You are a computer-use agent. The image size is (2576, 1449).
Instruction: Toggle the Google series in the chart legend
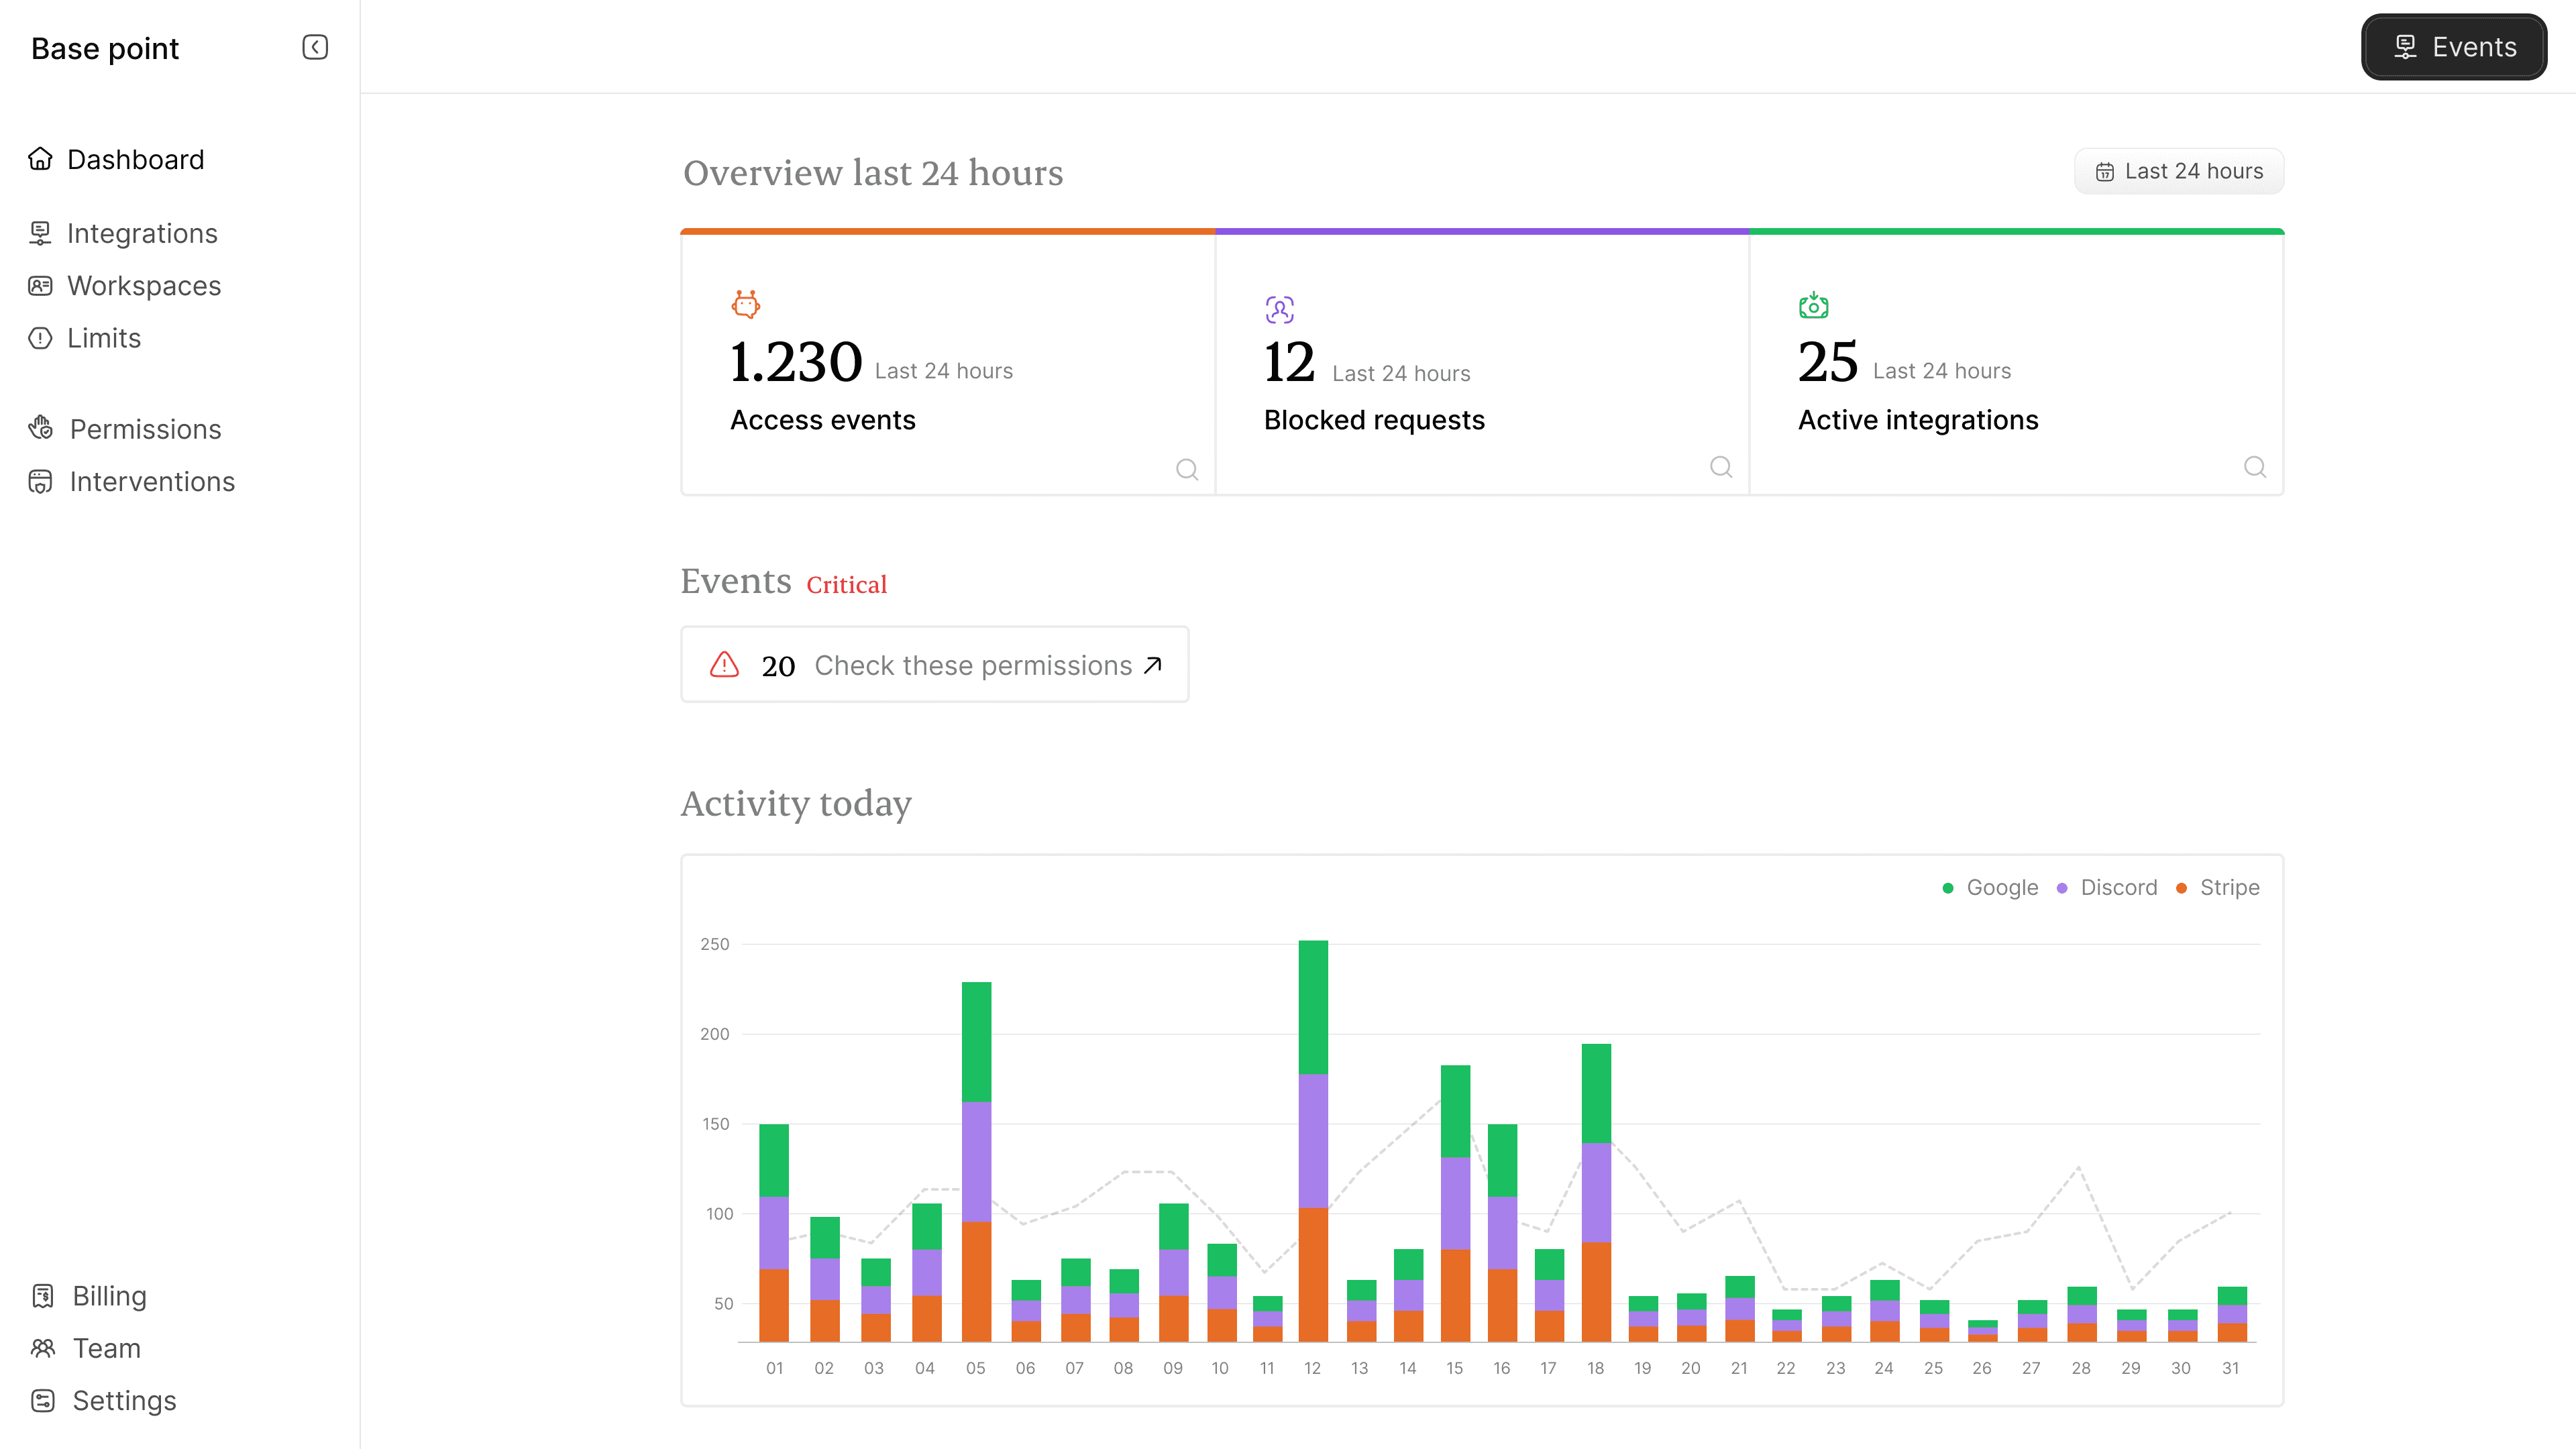(1990, 888)
